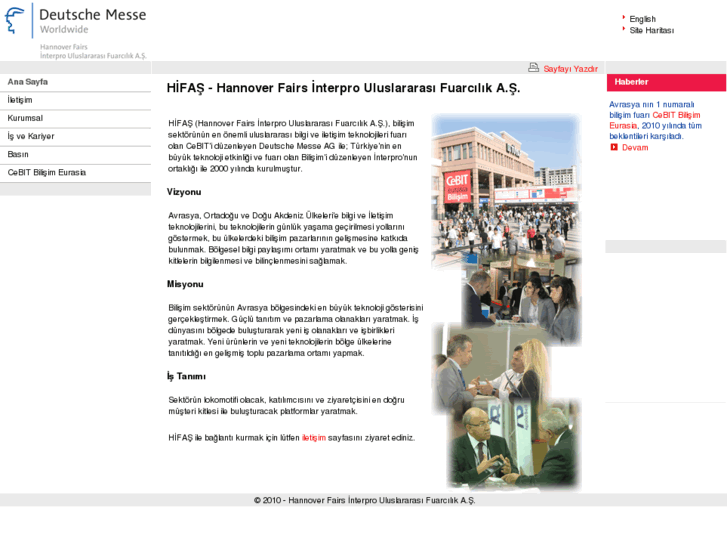
Task: Click the Haberler news header
Action: coord(666,82)
